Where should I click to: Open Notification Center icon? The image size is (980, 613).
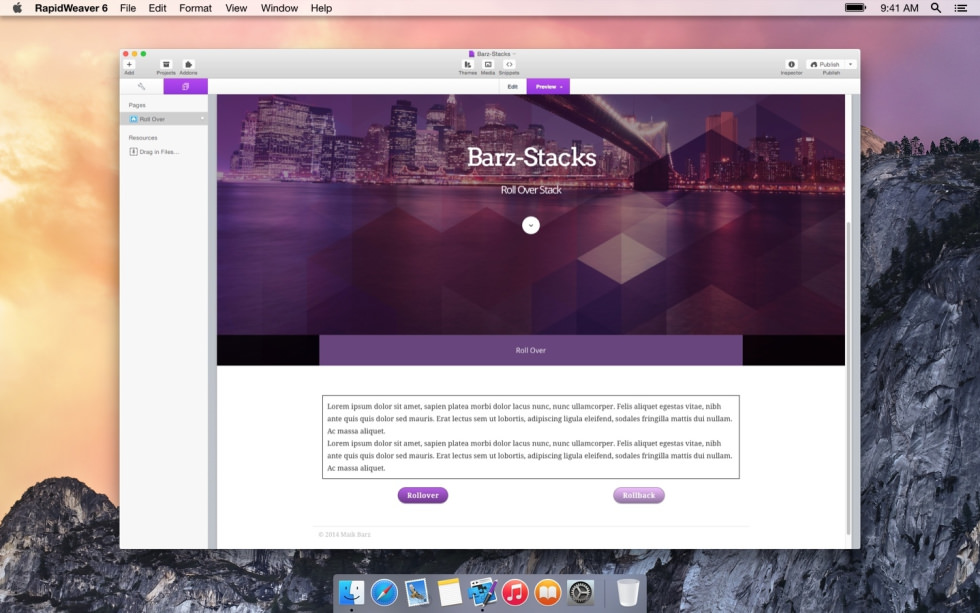point(961,8)
